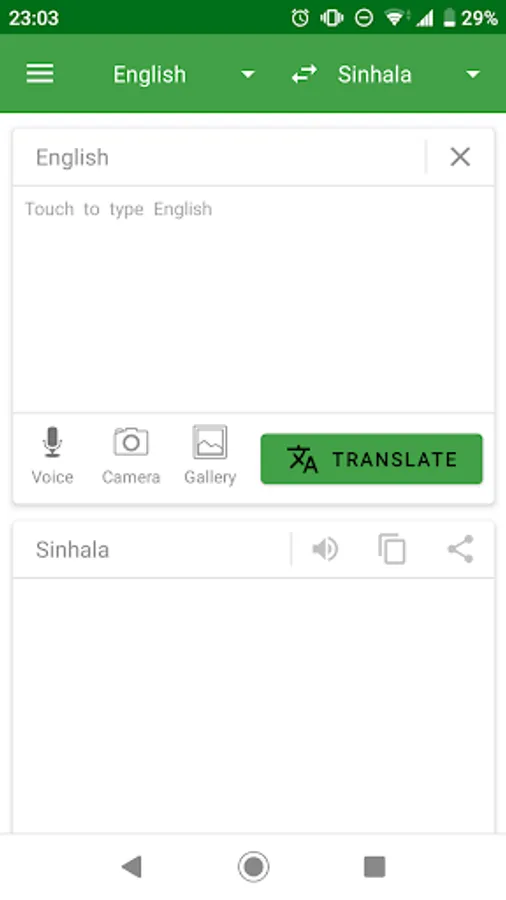Tap the Android home circle button
The image size is (506, 900).
[x=254, y=867]
